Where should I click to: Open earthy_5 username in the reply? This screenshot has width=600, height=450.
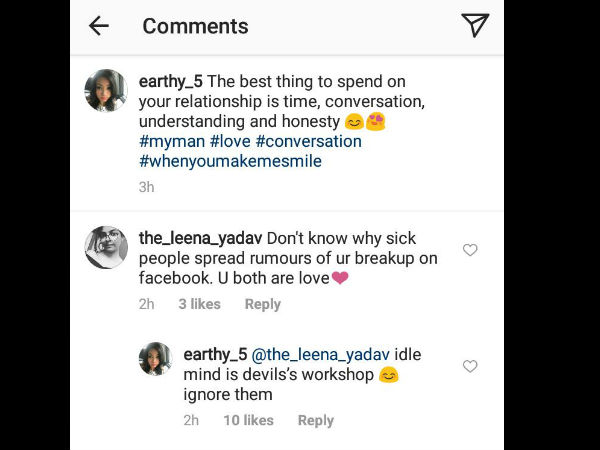(x=215, y=354)
